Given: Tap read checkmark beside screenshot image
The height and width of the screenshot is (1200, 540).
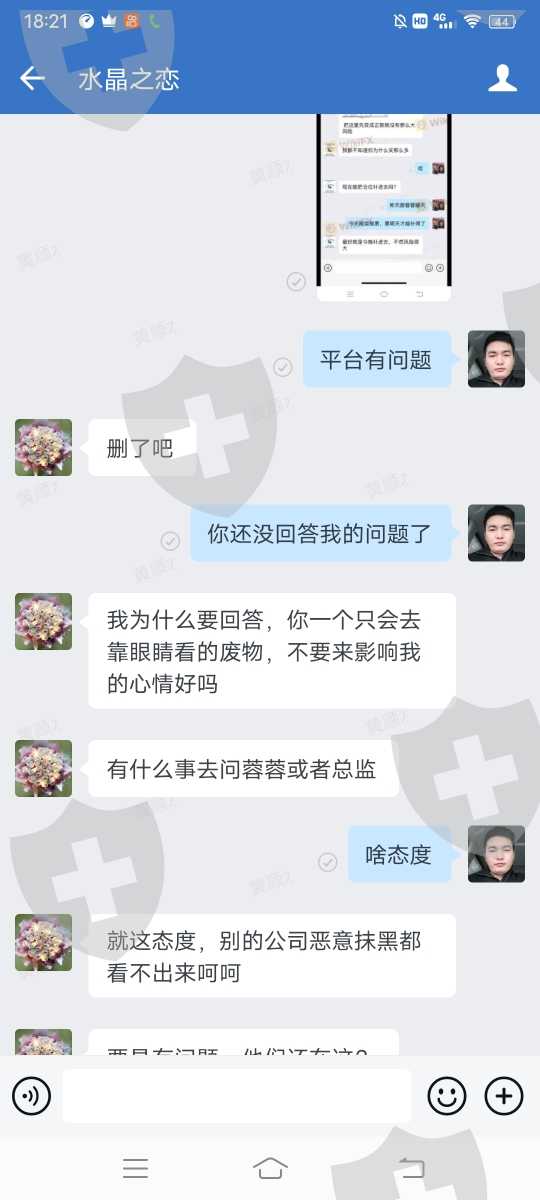Looking at the screenshot, I should pyautogui.click(x=296, y=282).
